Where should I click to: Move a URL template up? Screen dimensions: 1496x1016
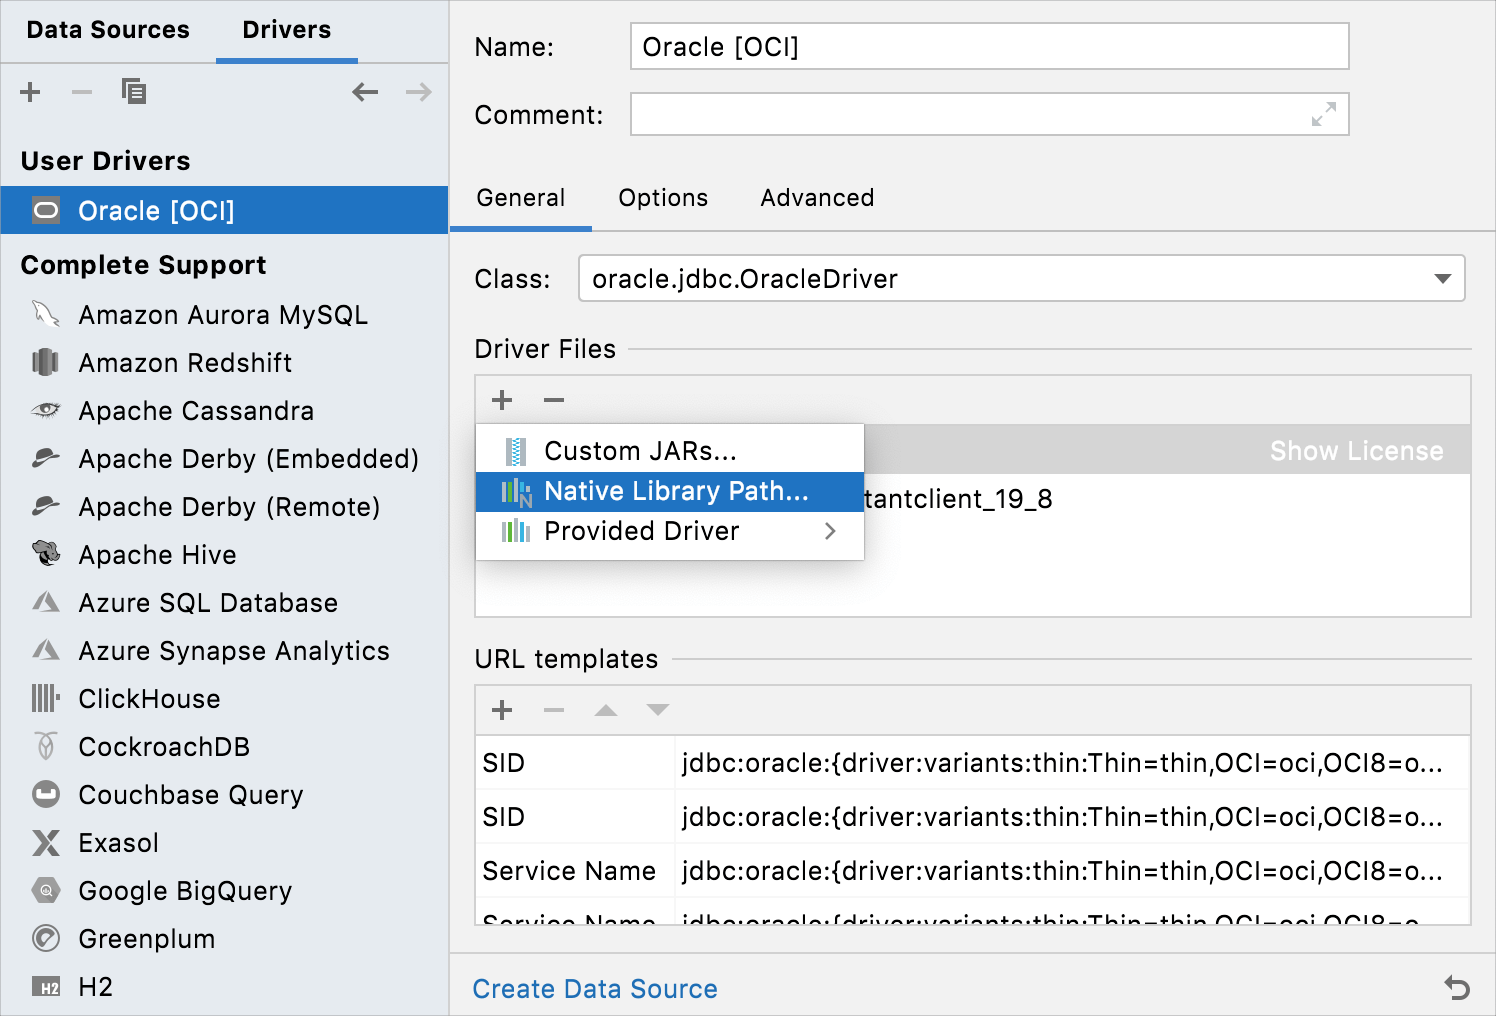[x=605, y=710]
